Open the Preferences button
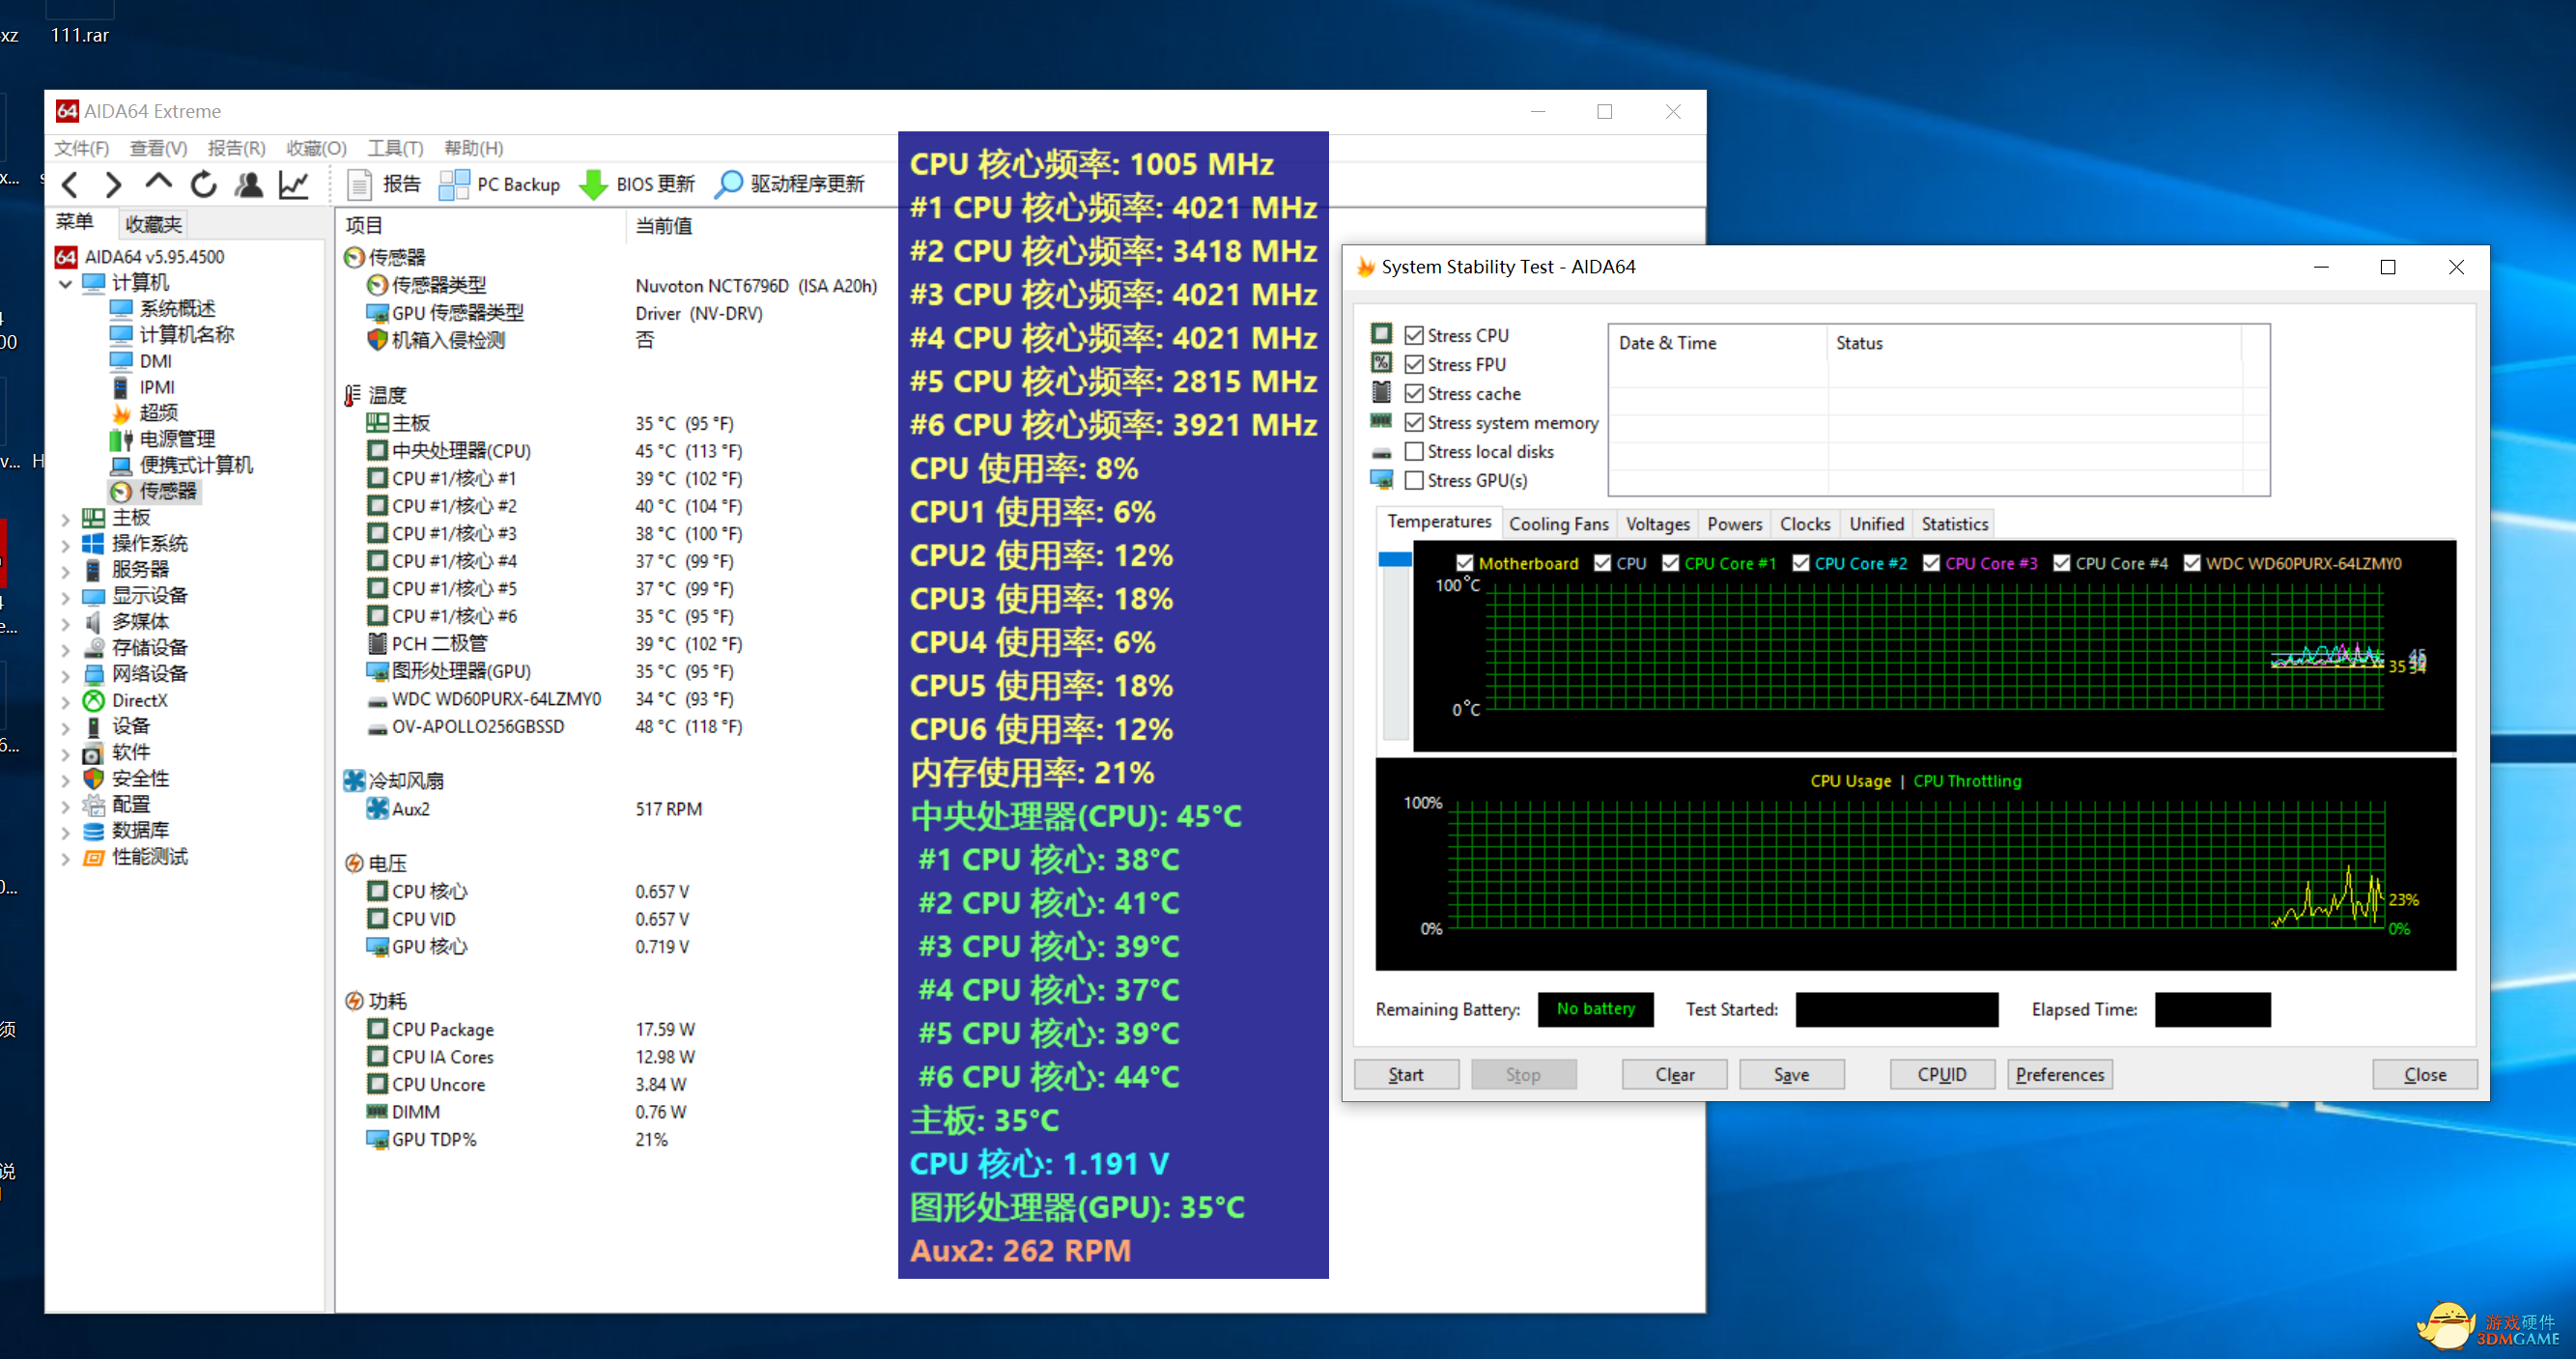 tap(2060, 1074)
